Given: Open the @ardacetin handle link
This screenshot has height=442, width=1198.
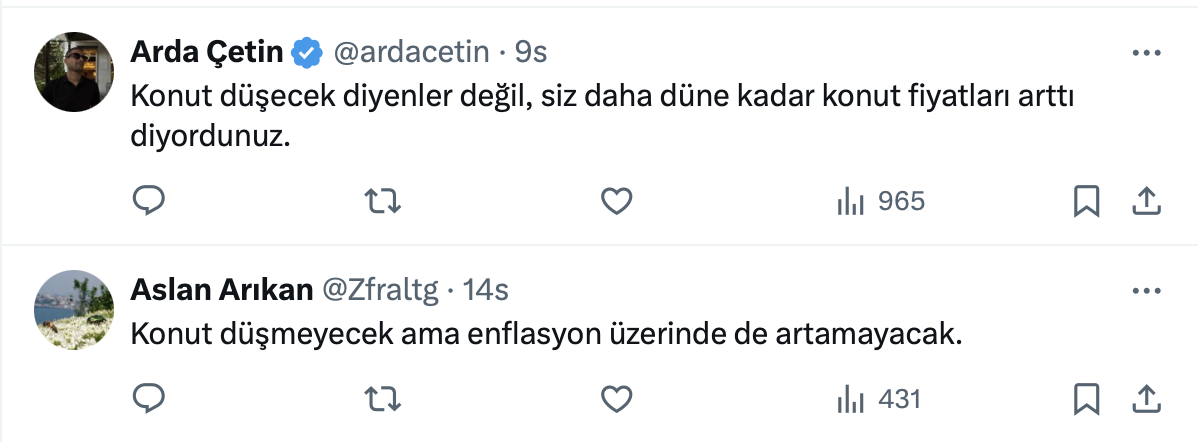Looking at the screenshot, I should tap(410, 52).
